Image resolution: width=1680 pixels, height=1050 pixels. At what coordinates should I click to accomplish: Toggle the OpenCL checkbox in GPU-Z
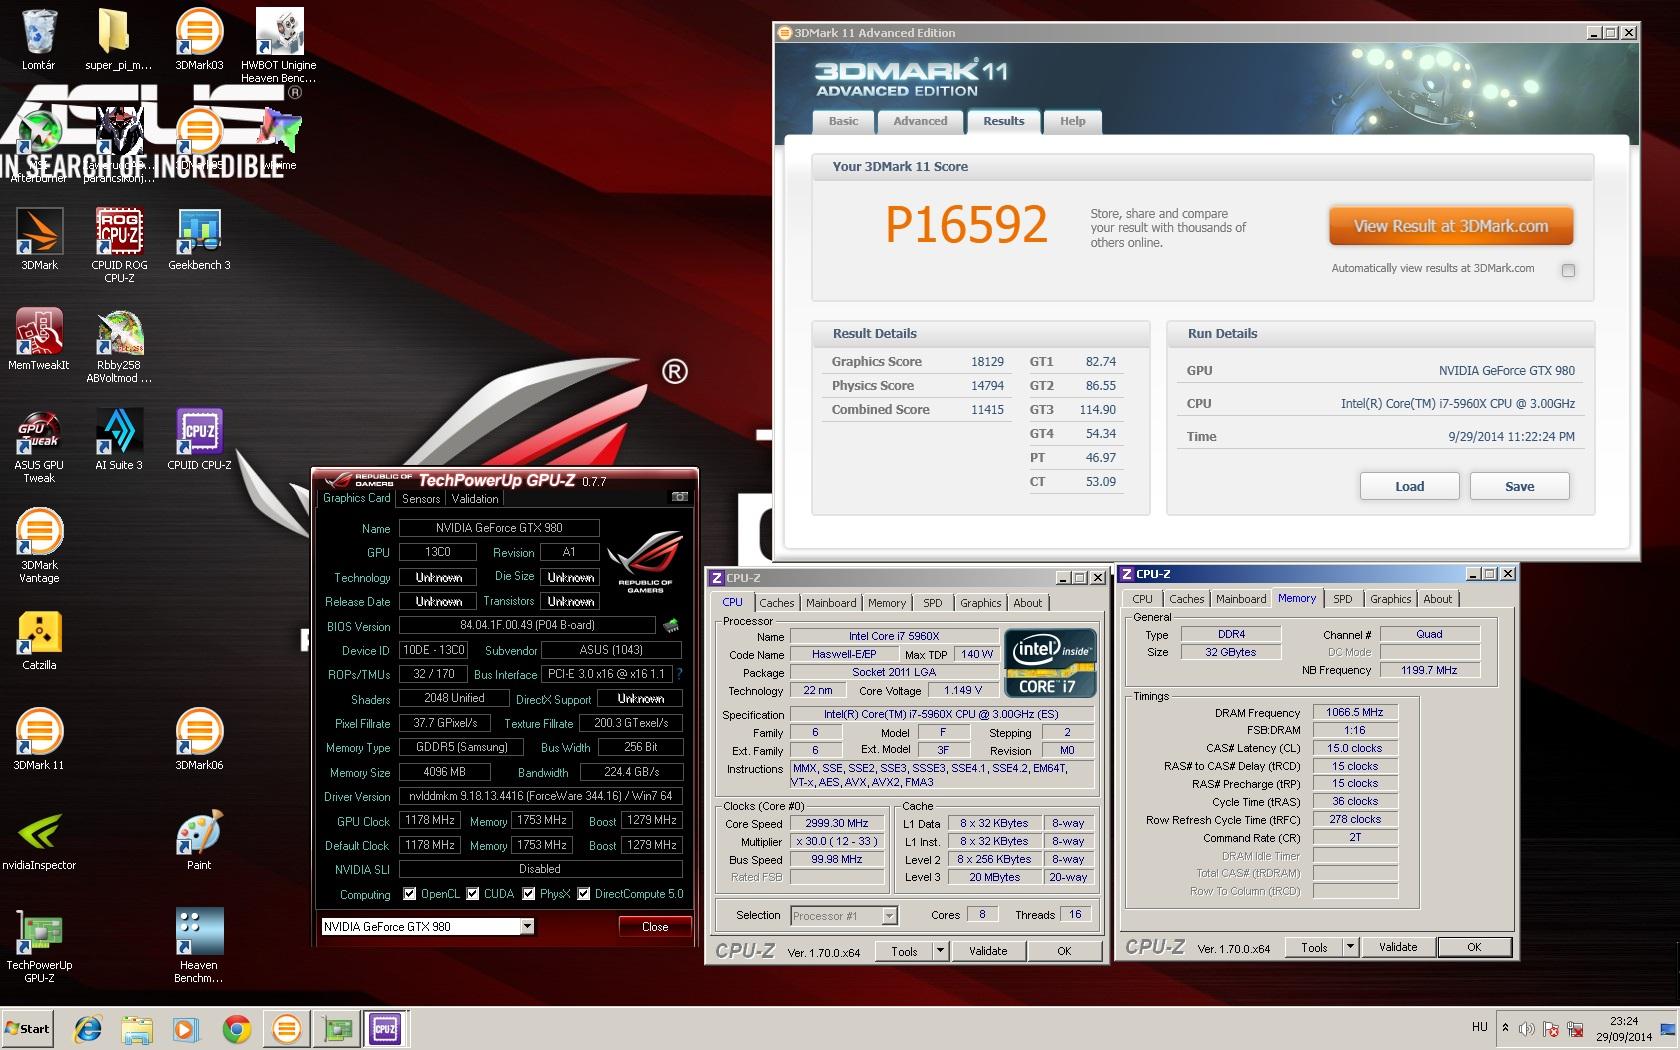(409, 894)
